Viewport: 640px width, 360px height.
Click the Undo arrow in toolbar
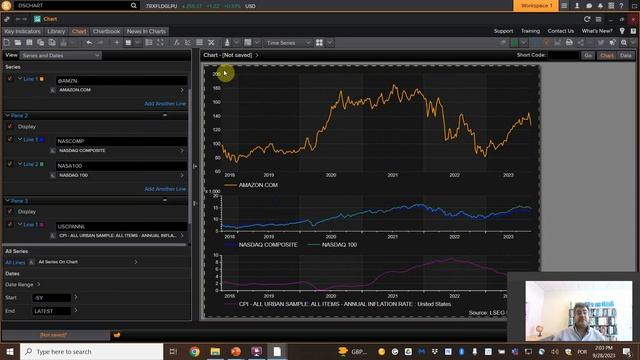tap(89, 42)
